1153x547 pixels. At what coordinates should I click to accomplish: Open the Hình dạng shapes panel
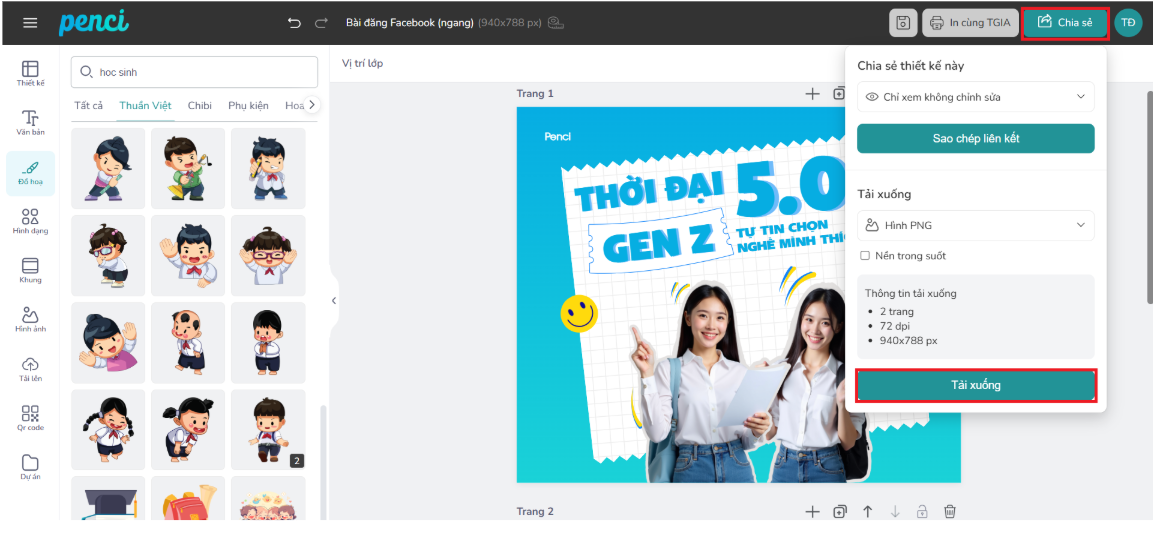pos(30,221)
